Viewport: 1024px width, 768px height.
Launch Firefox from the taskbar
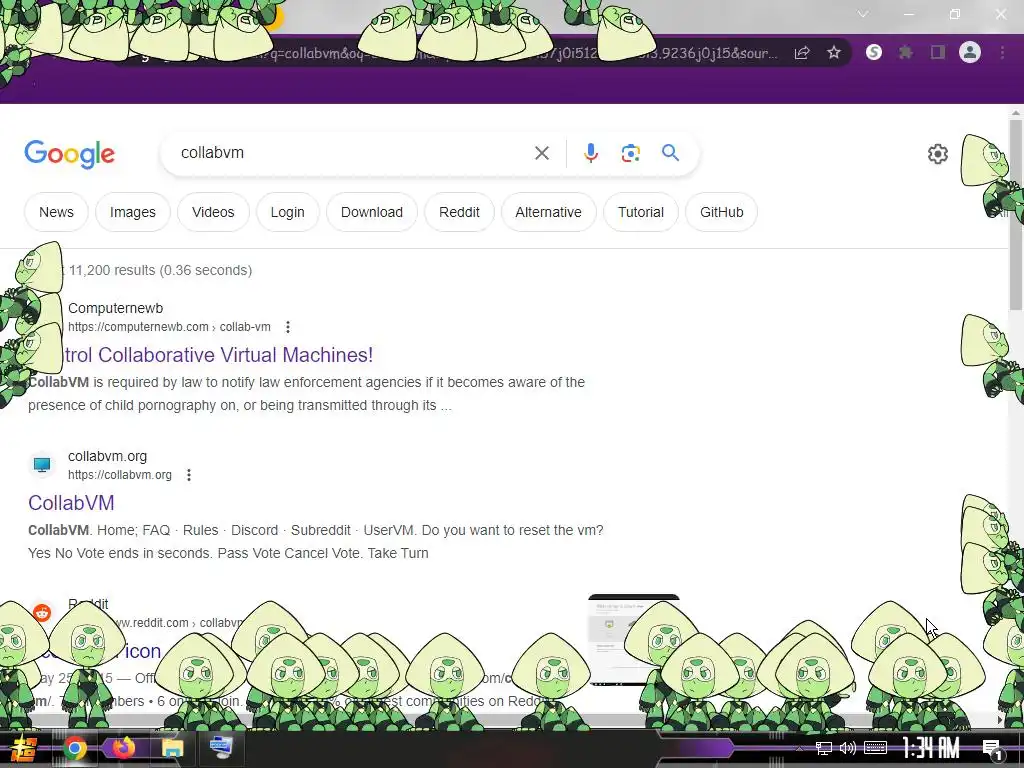click(x=123, y=748)
